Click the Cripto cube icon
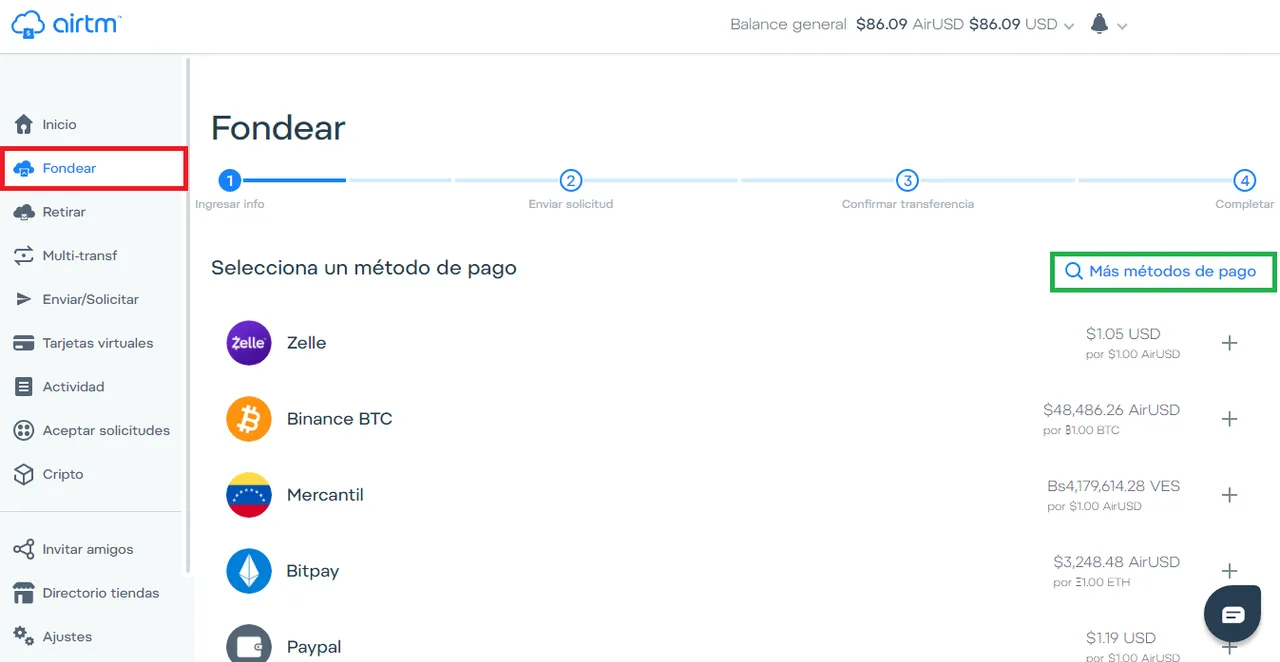 point(24,474)
